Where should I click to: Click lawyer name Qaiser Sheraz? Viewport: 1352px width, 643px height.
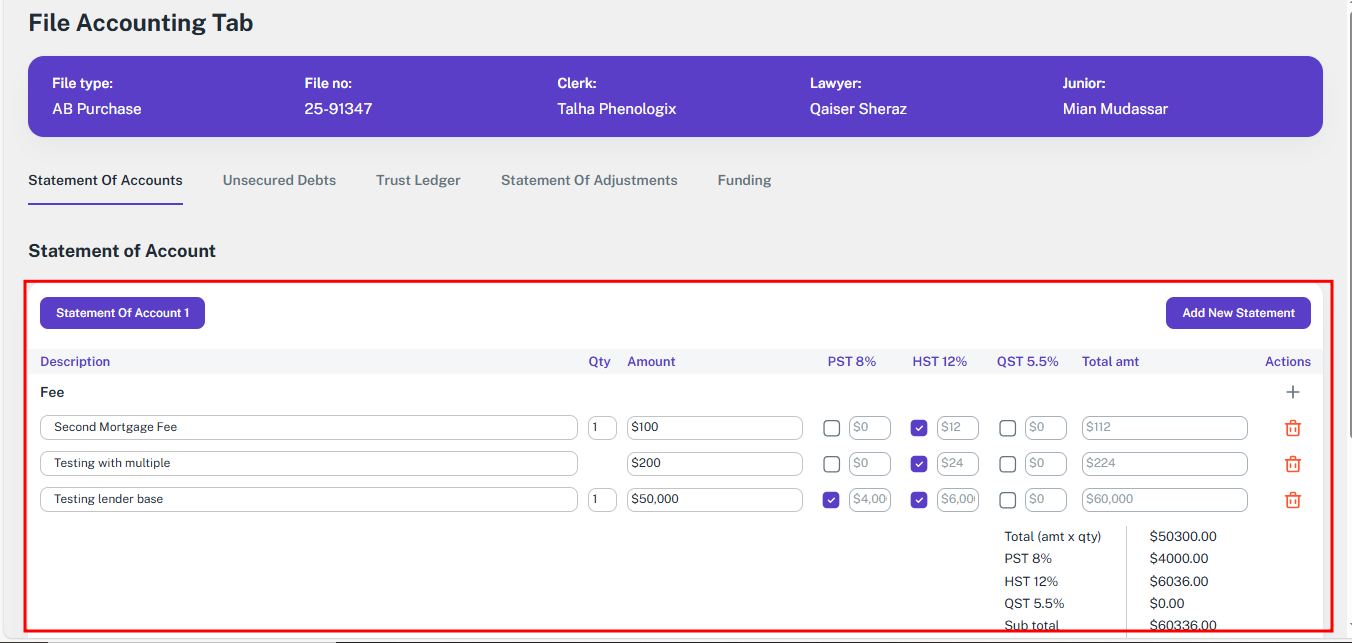(x=858, y=109)
